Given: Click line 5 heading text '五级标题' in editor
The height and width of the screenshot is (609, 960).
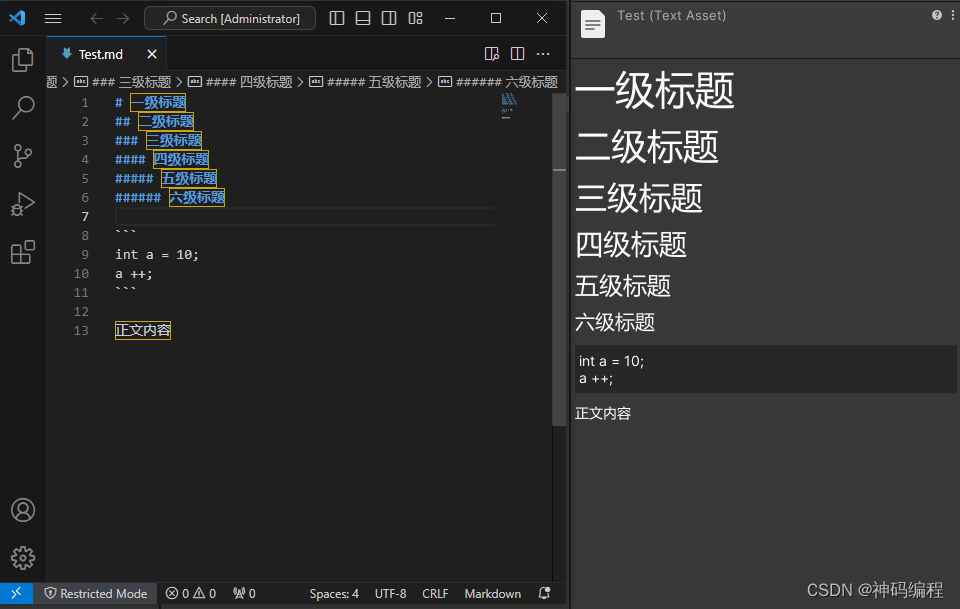Looking at the screenshot, I should [189, 178].
